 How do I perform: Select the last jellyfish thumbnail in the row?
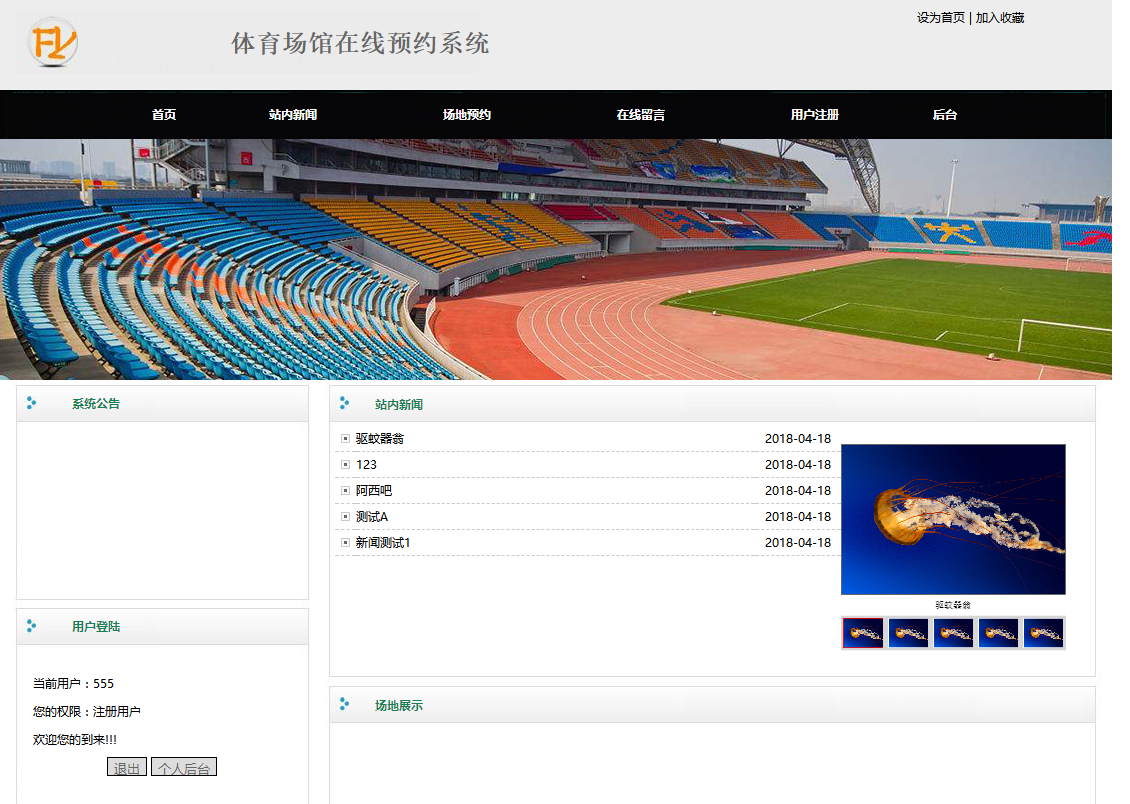pos(1044,633)
